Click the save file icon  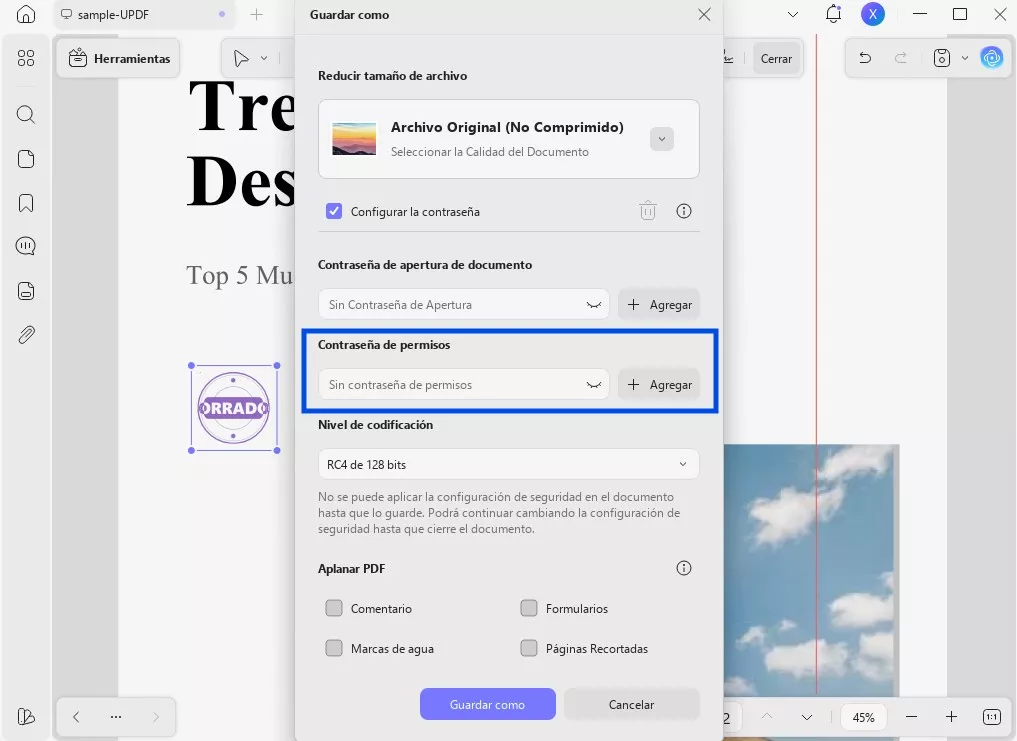click(942, 58)
